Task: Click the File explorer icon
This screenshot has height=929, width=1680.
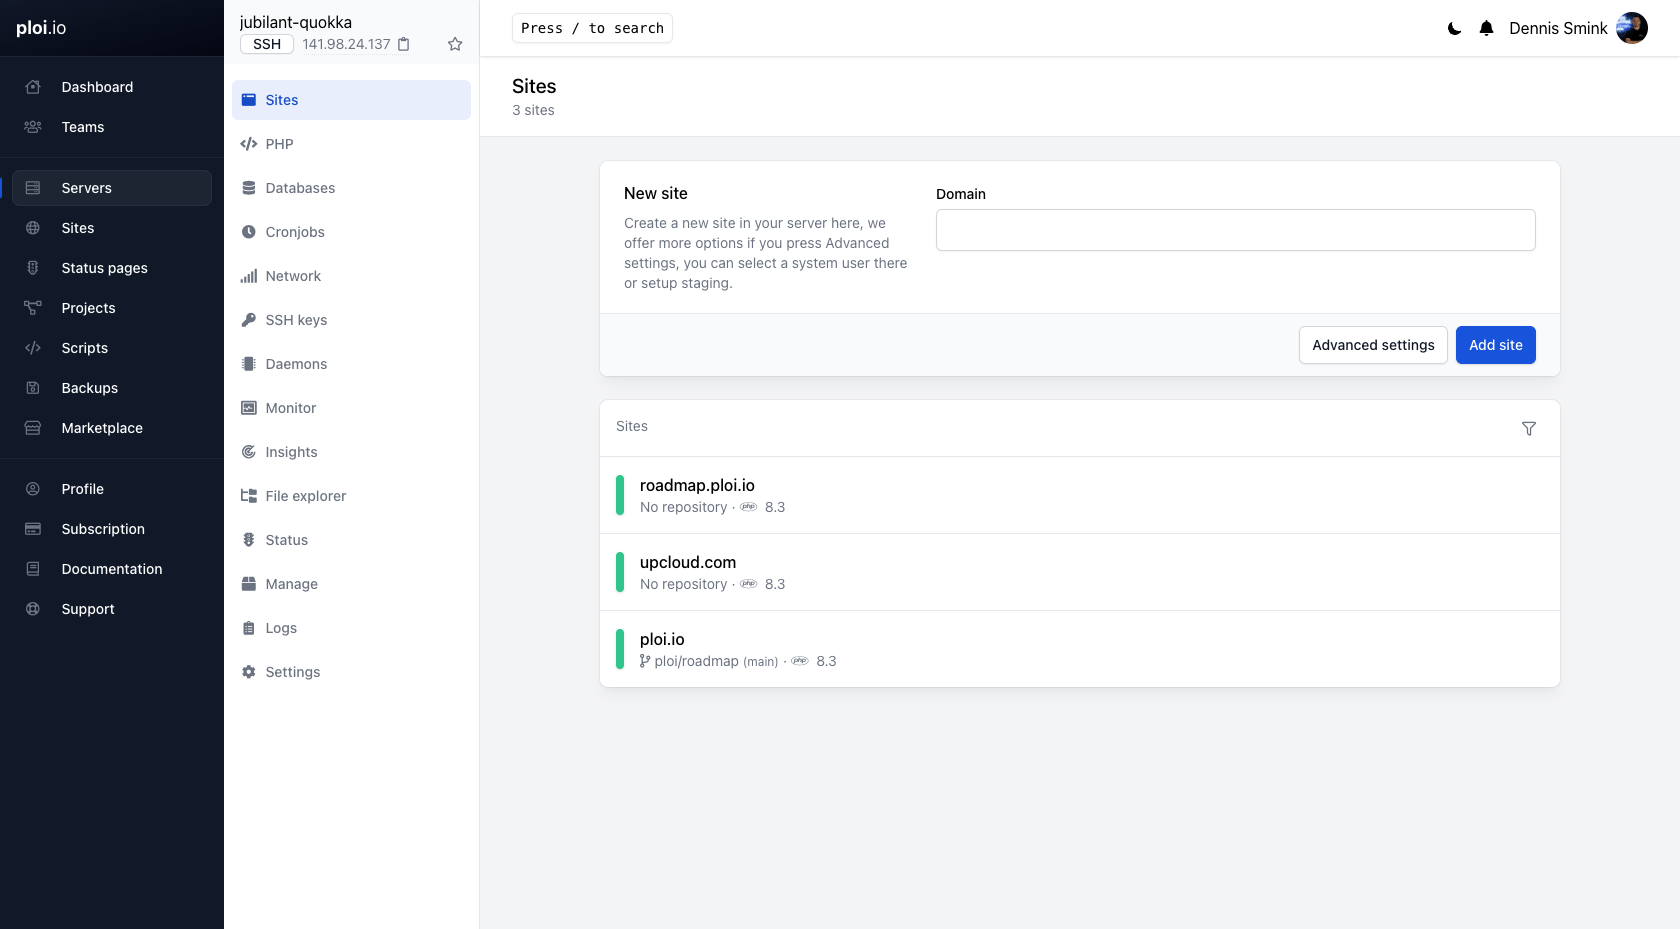Action: click(249, 496)
